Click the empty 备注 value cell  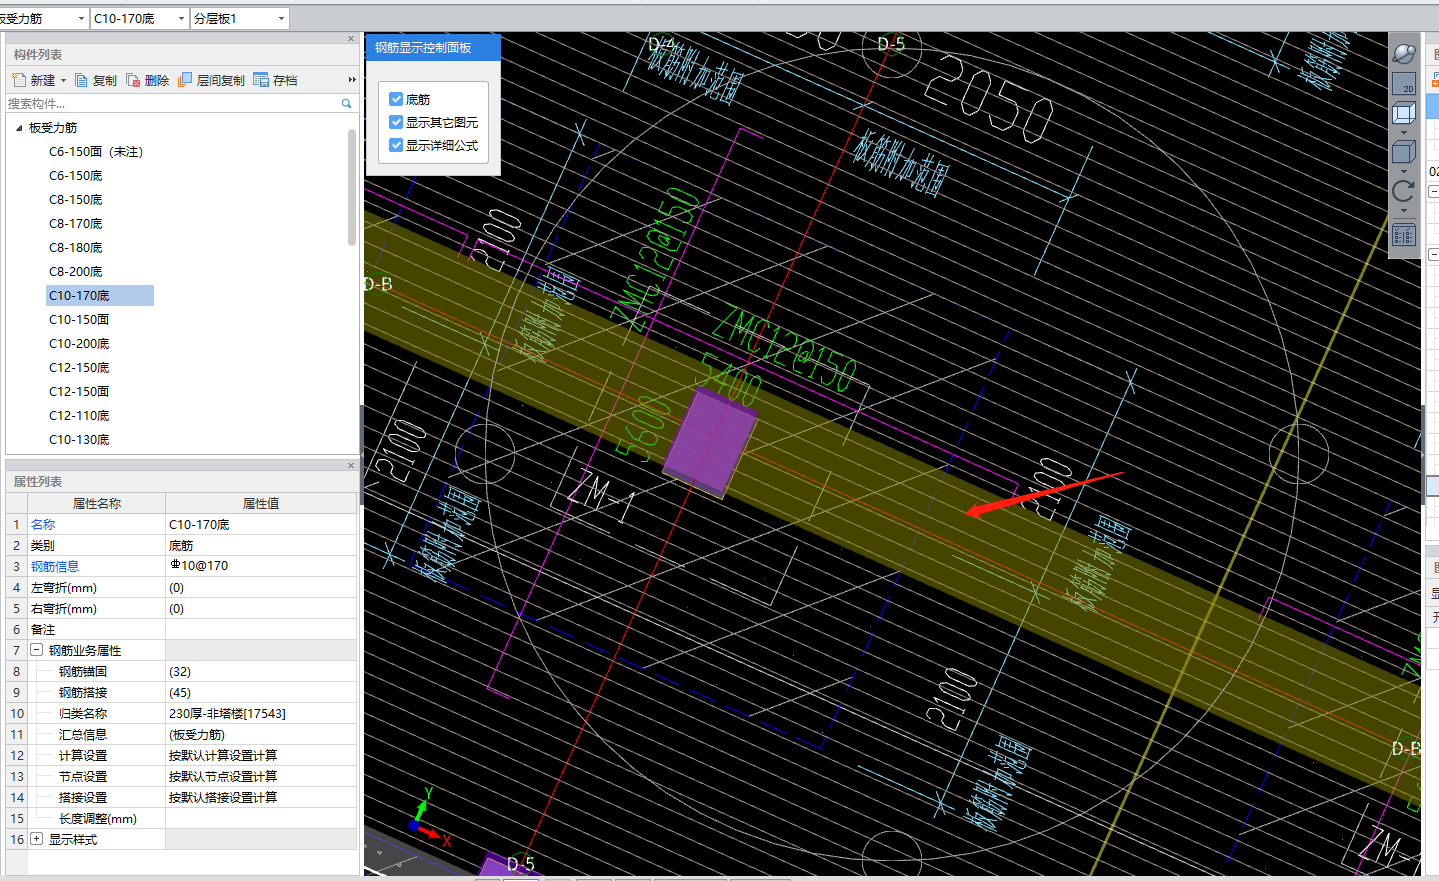(x=261, y=630)
